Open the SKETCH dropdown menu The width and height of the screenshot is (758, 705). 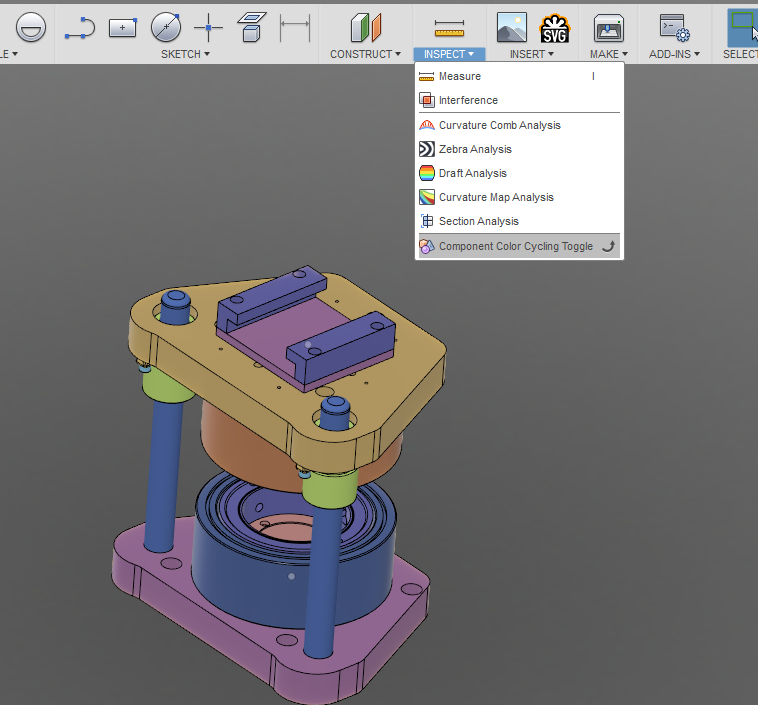(x=185, y=54)
